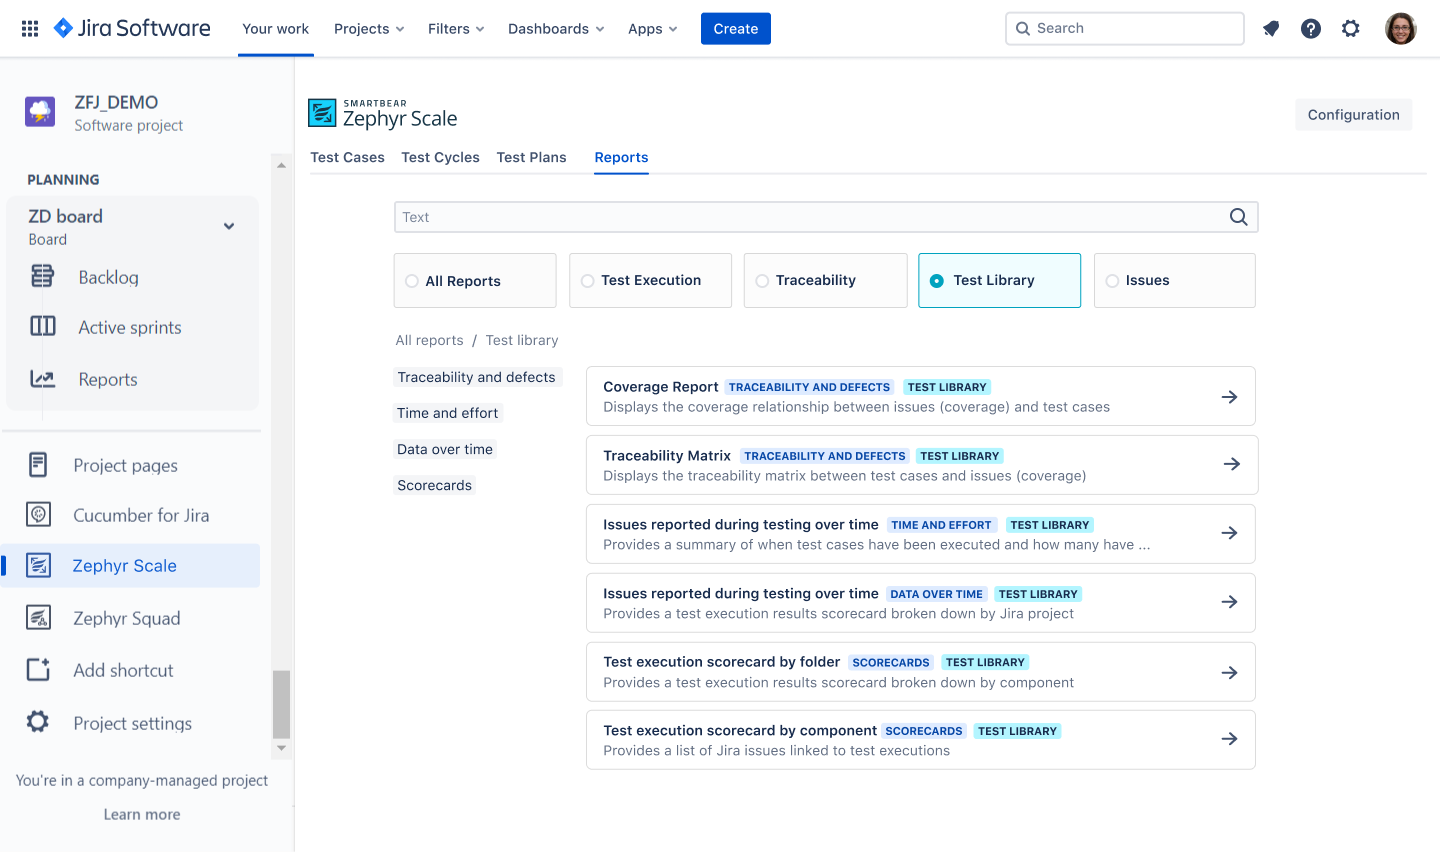Screen dimensions: 1440x852
Task: Click the Cucumber for Jira icon
Action: [x=38, y=514]
